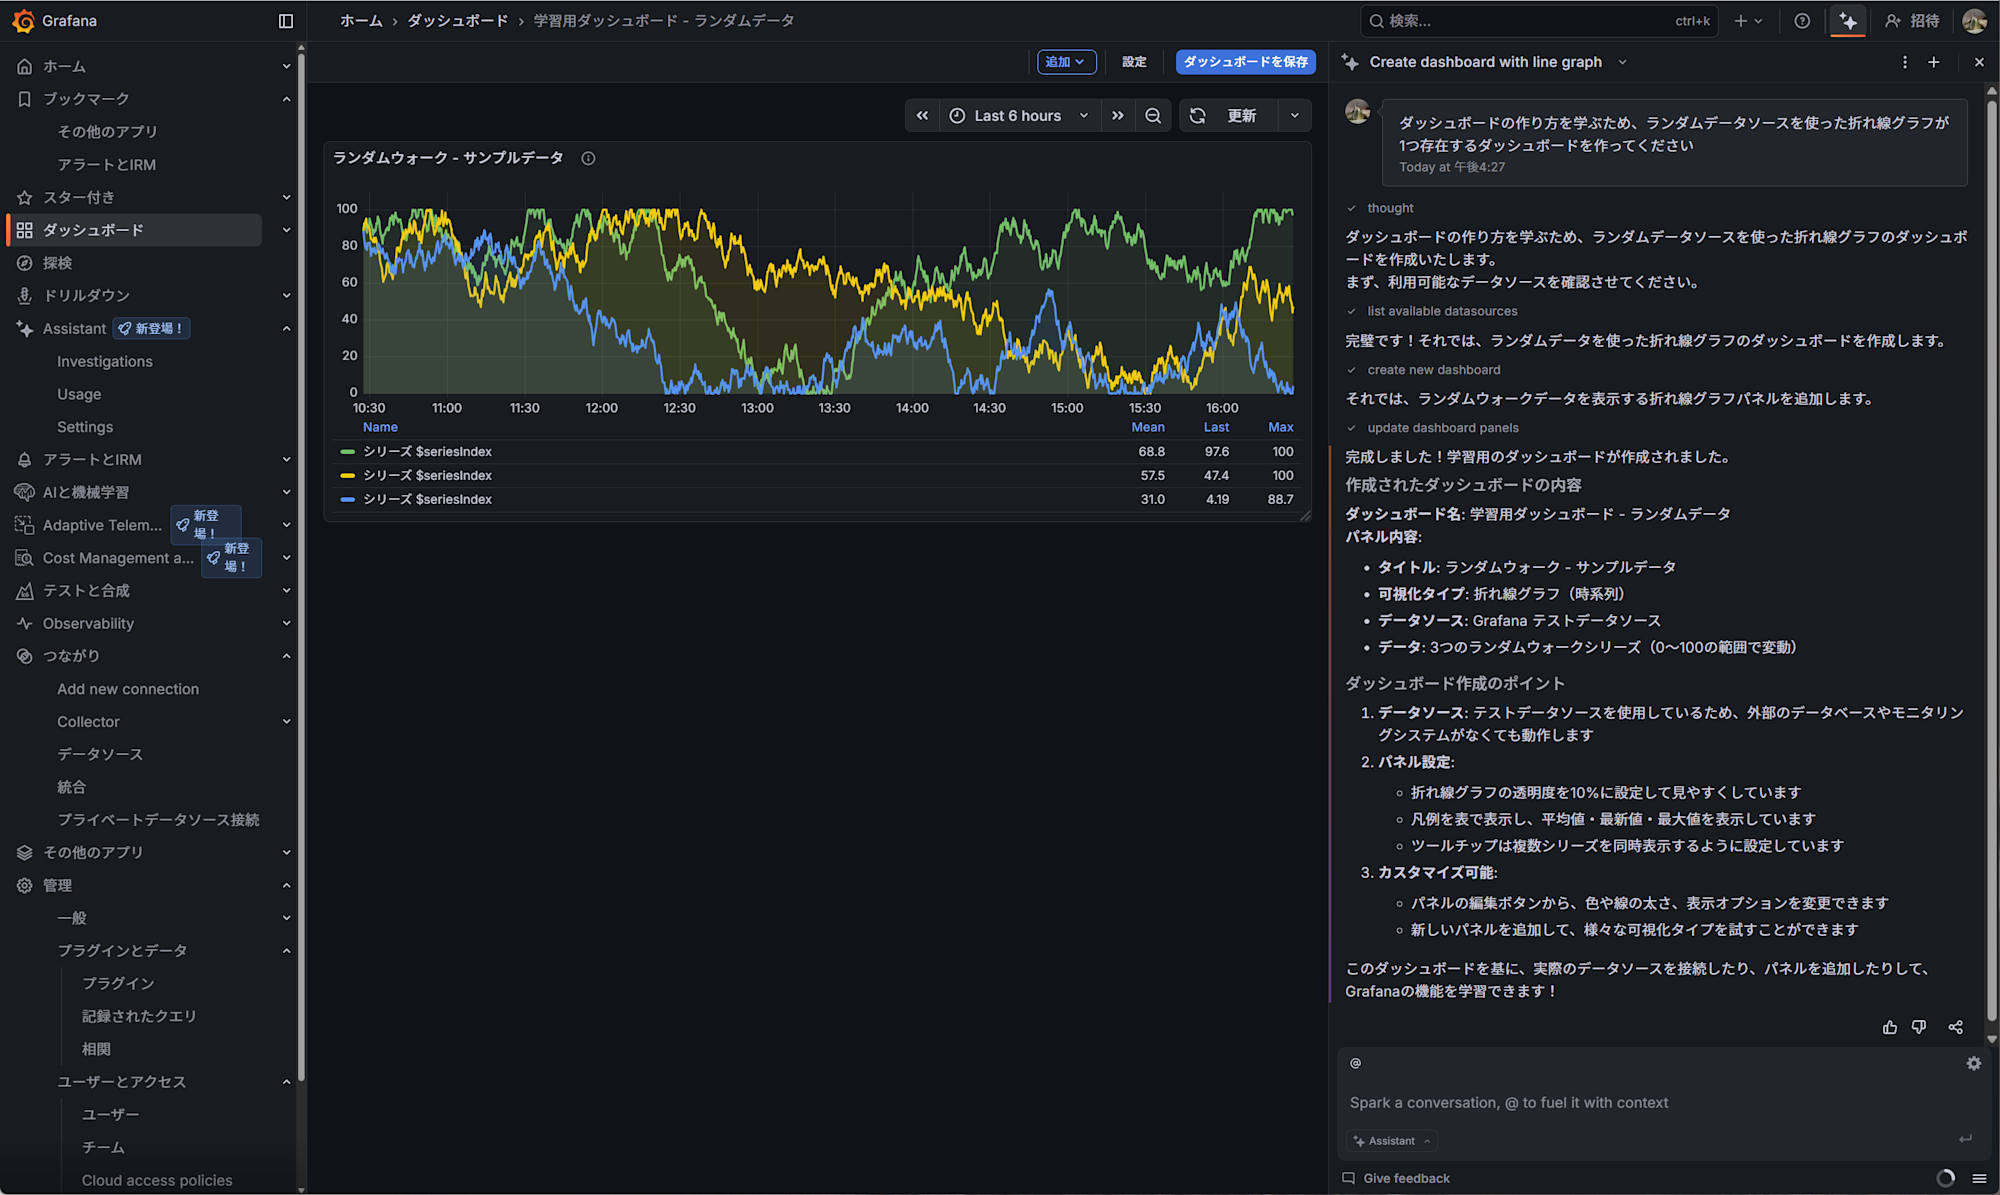Toggle the sidebar dock menu button
The height and width of the screenshot is (1195, 2000).
click(x=286, y=21)
